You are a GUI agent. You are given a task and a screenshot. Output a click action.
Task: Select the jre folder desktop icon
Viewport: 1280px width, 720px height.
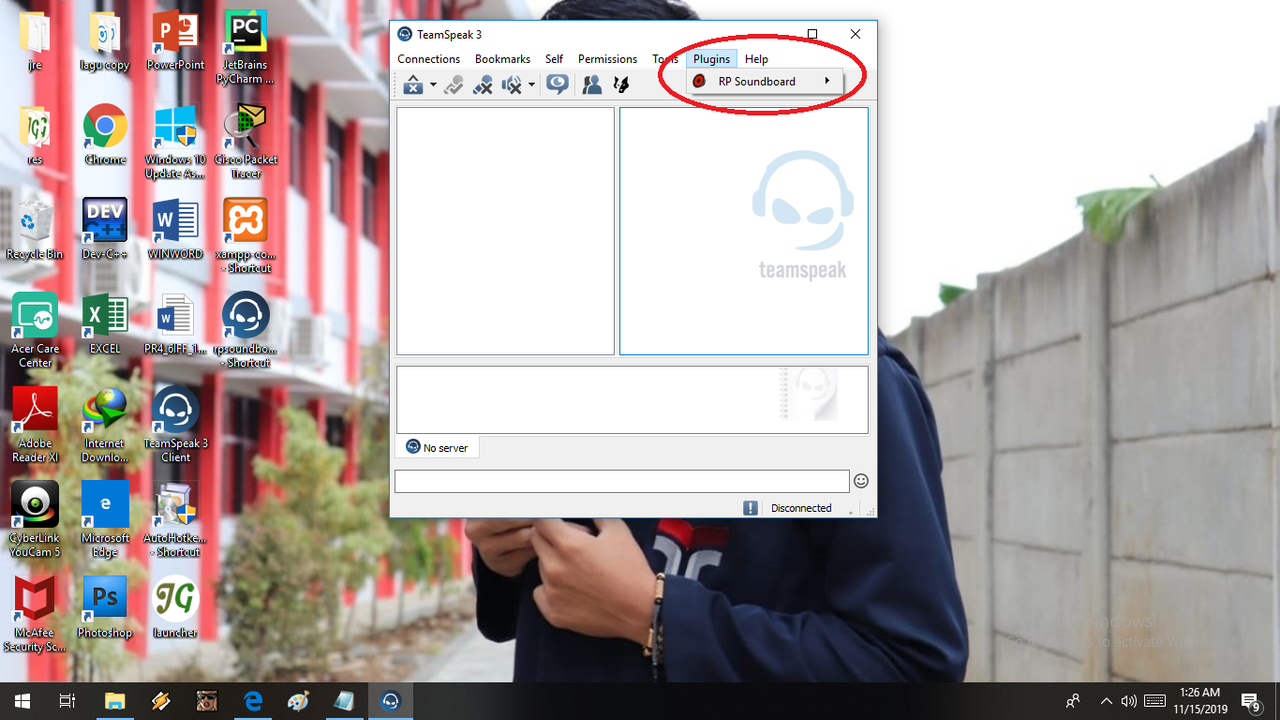[x=35, y=42]
